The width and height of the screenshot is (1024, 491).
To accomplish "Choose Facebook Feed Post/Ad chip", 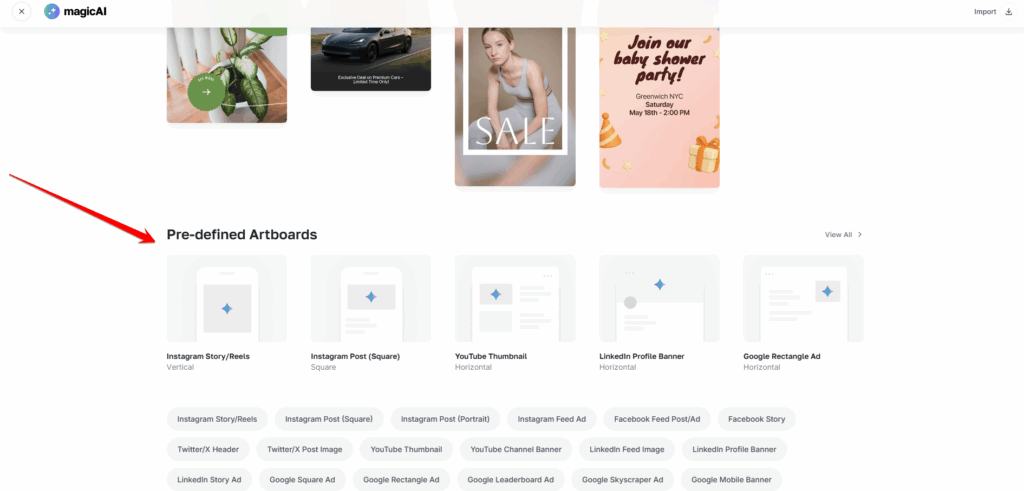I will click(657, 419).
